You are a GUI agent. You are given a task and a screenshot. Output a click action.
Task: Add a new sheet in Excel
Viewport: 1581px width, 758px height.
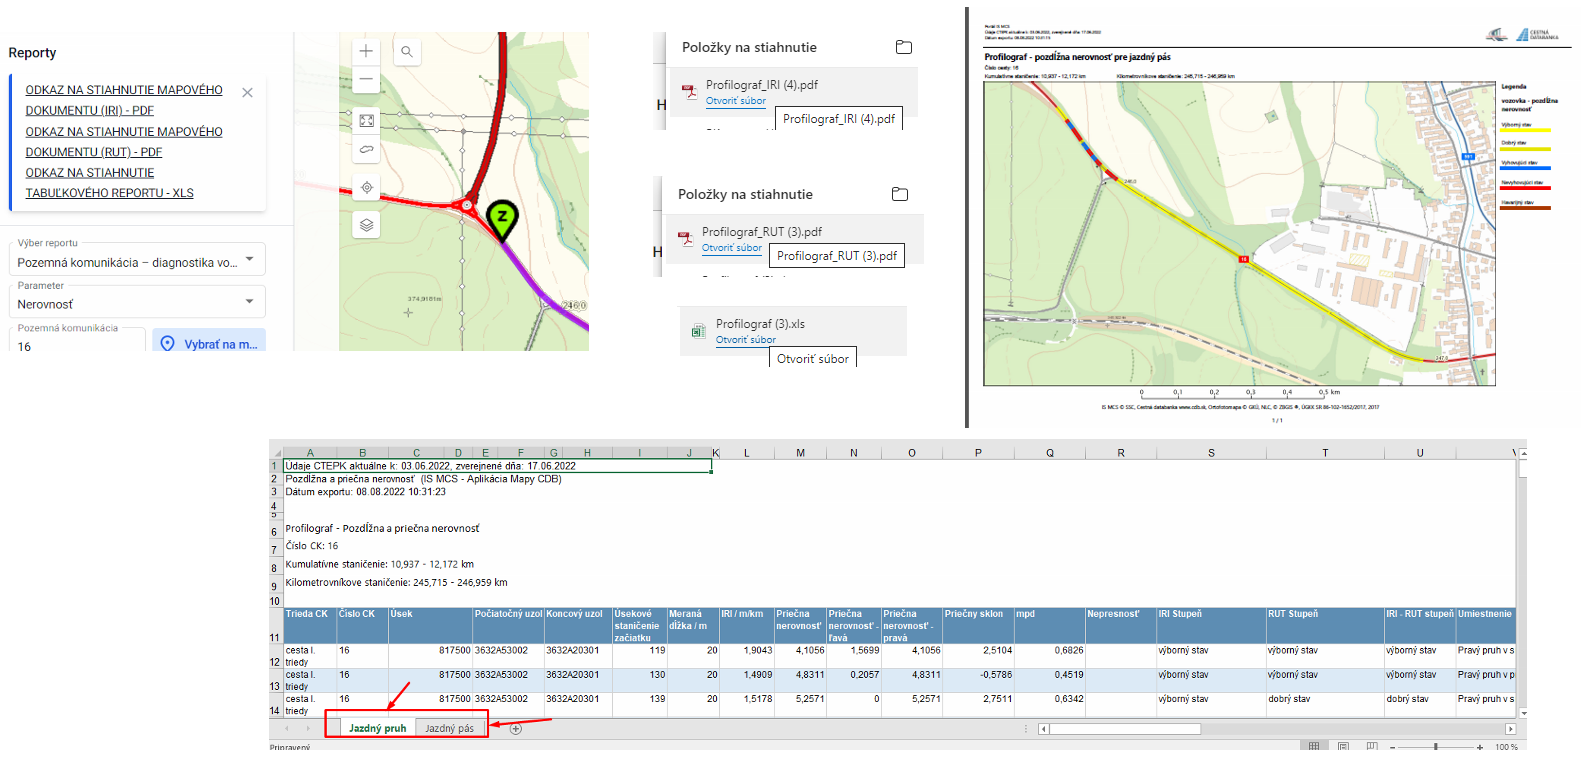click(516, 729)
